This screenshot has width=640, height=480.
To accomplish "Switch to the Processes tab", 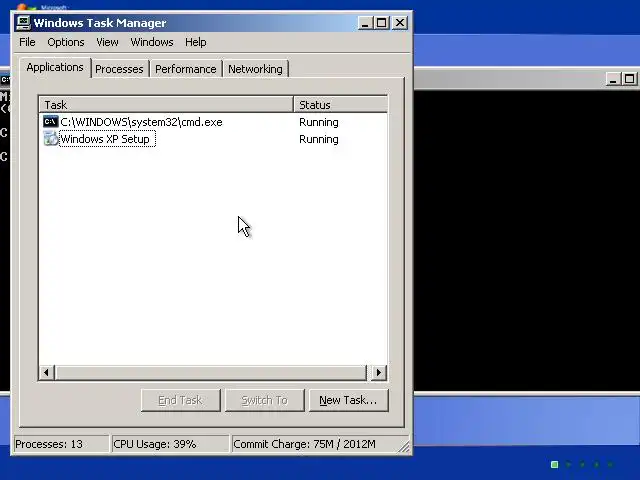I will tap(119, 69).
